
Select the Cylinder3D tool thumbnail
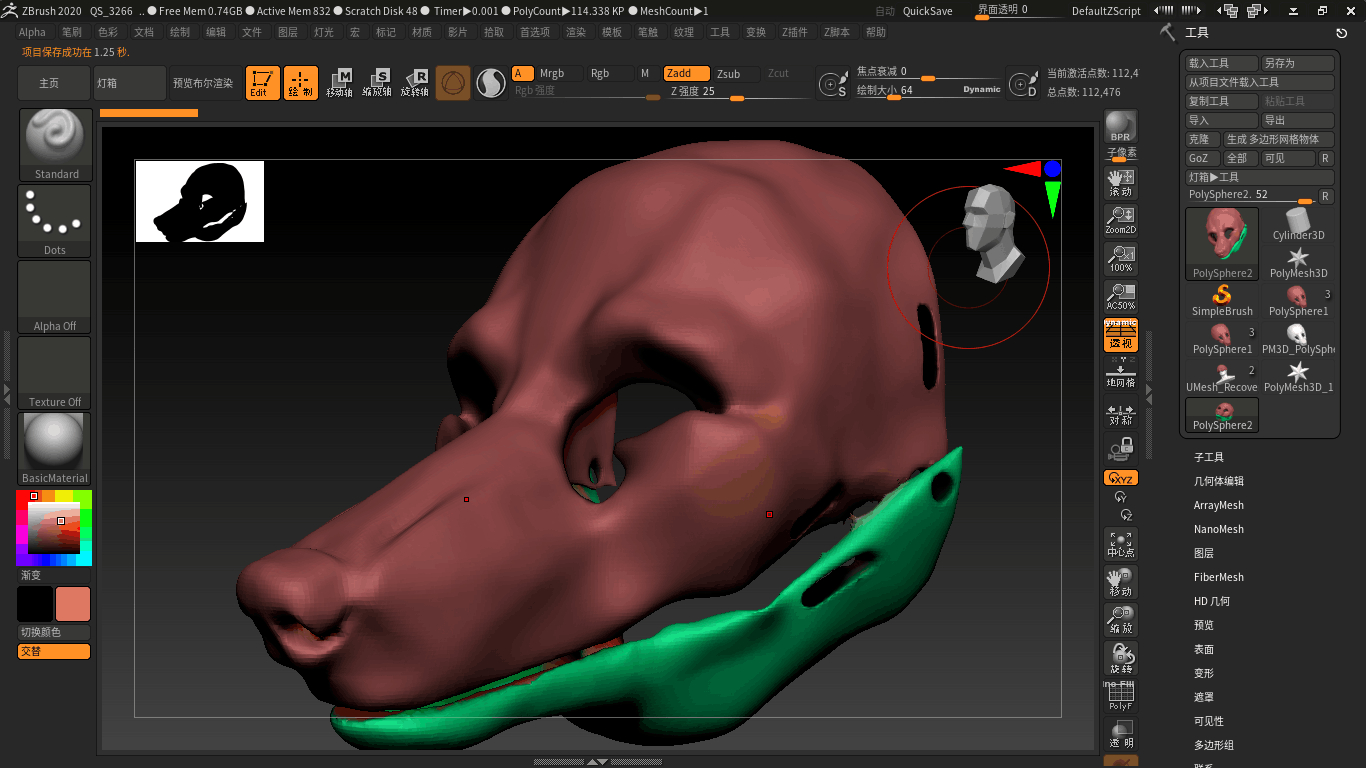pos(1298,224)
